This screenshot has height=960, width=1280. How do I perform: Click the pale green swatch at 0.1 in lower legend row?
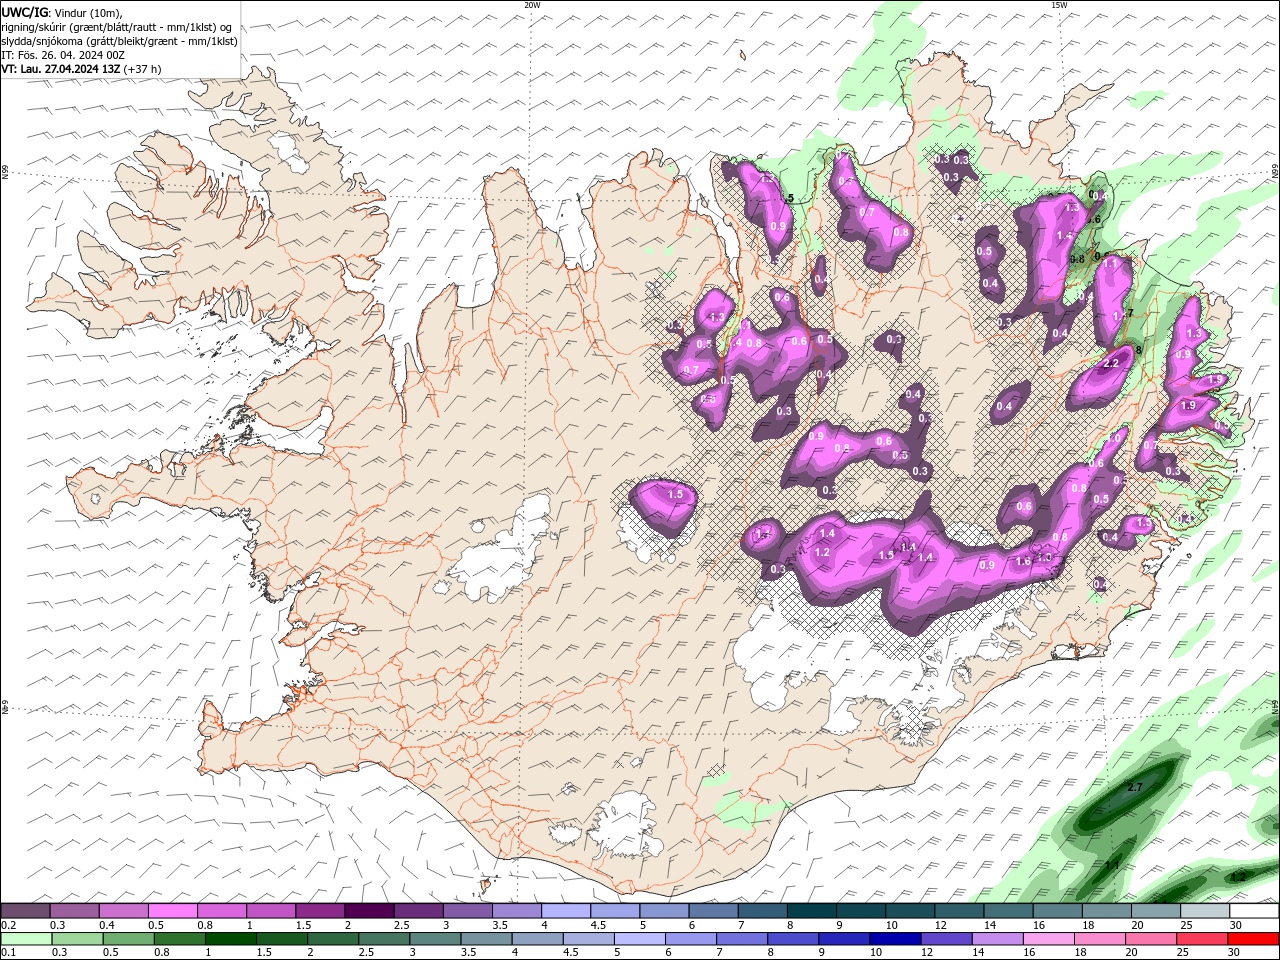25,938
